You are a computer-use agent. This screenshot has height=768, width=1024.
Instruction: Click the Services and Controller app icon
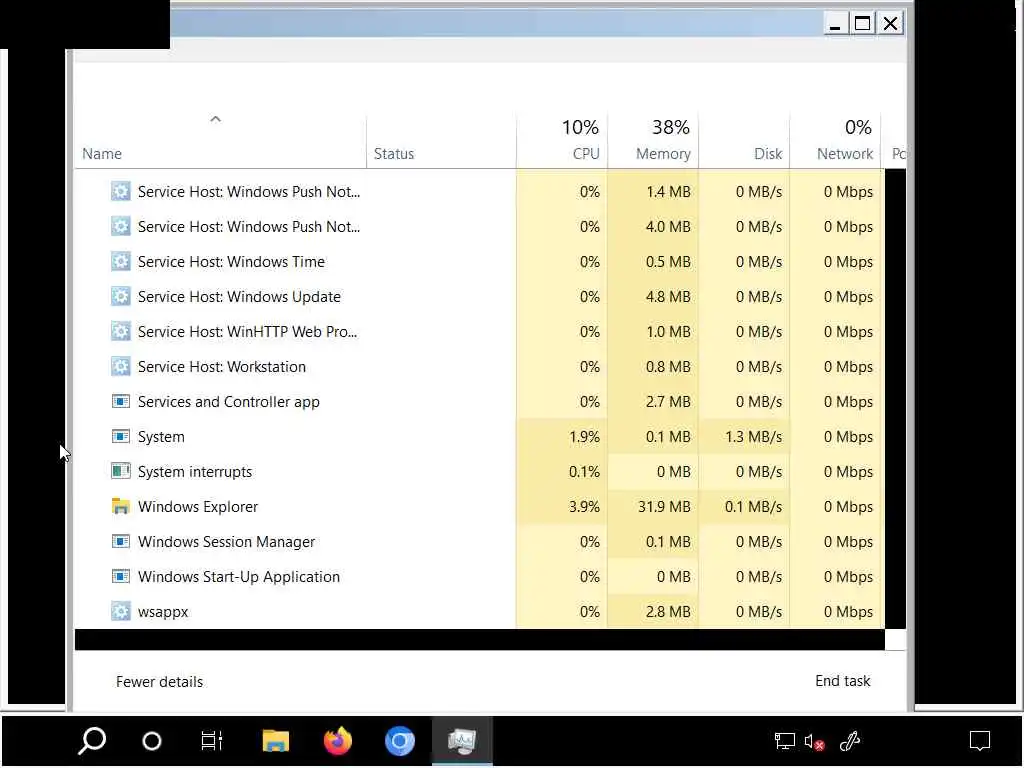click(x=120, y=402)
